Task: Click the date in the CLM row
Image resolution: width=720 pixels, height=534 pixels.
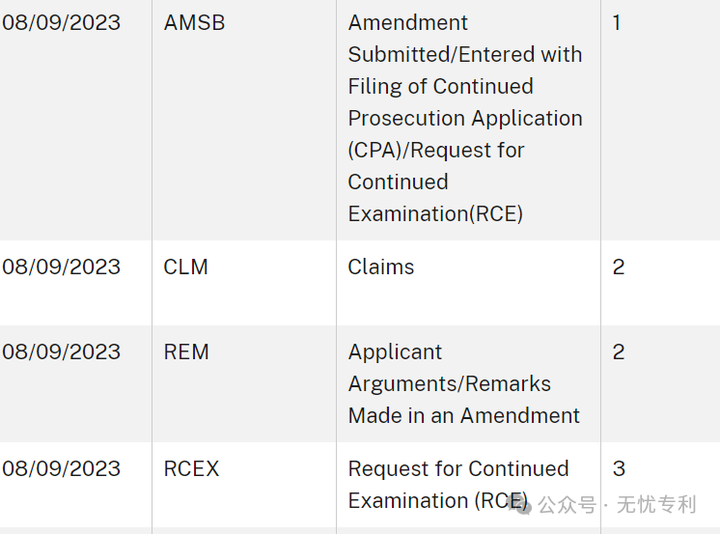Action: click(x=61, y=267)
